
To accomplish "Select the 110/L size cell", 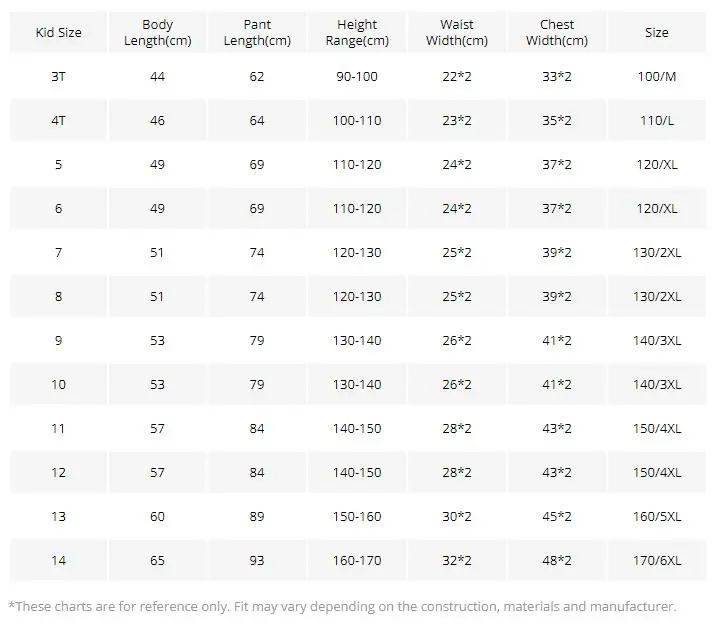I will click(657, 121).
